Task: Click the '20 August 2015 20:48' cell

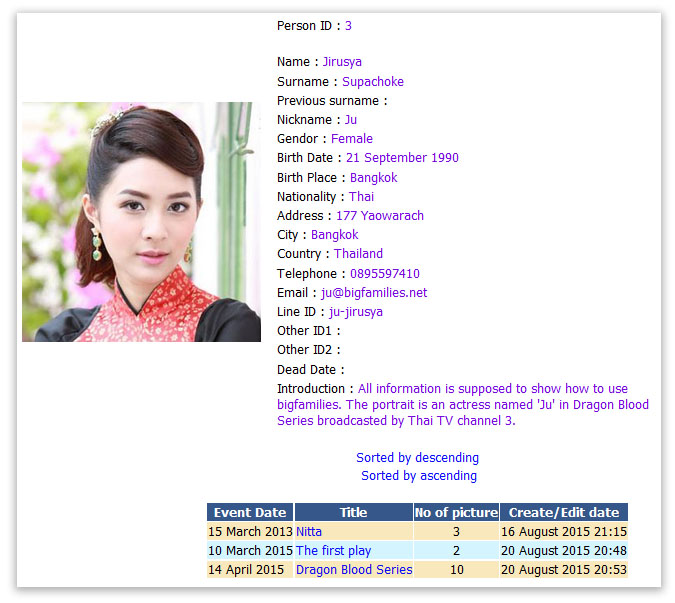Action: click(x=564, y=550)
